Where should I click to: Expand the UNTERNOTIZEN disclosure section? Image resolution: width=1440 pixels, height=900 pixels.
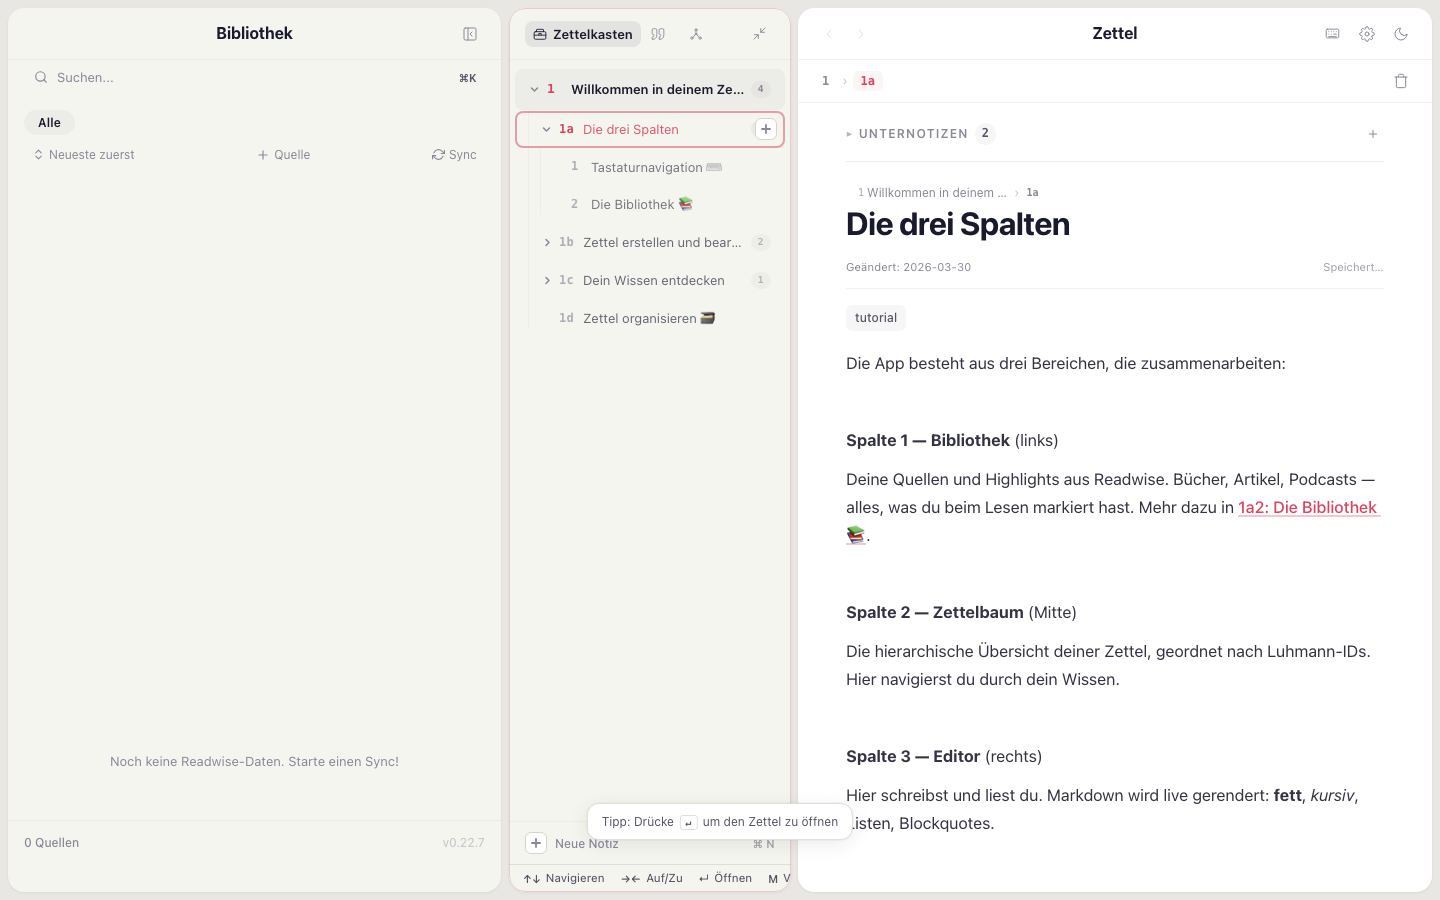click(849, 133)
